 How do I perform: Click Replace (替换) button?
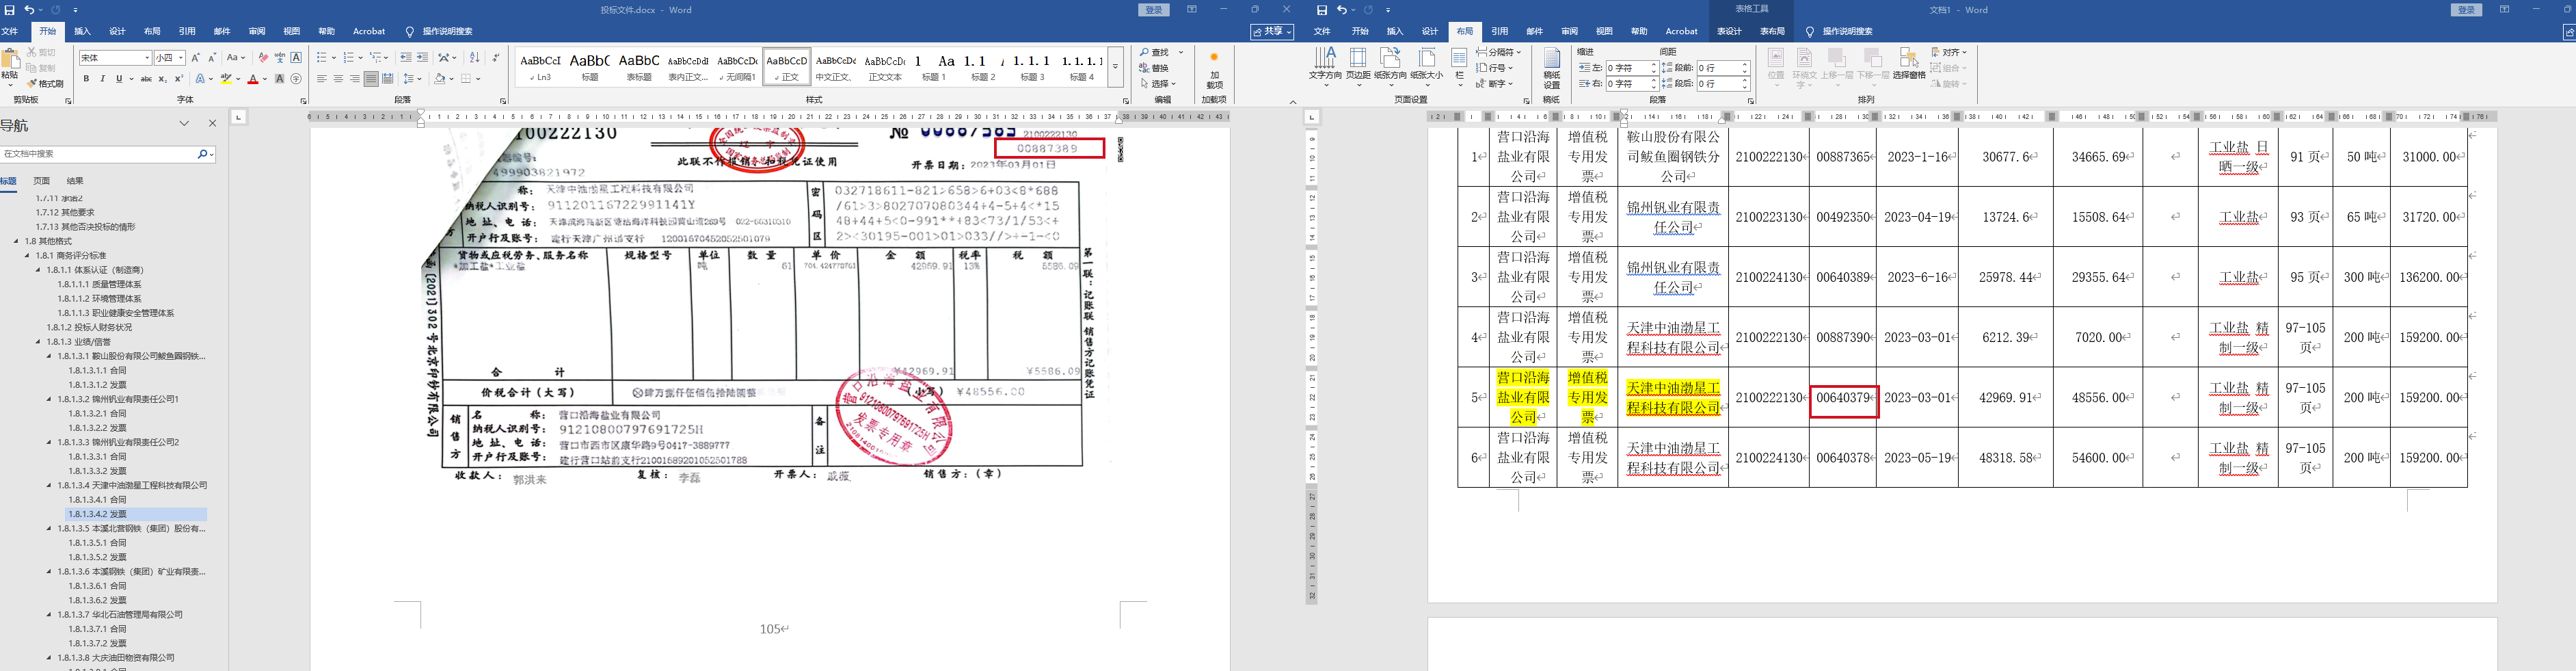pyautogui.click(x=1155, y=68)
